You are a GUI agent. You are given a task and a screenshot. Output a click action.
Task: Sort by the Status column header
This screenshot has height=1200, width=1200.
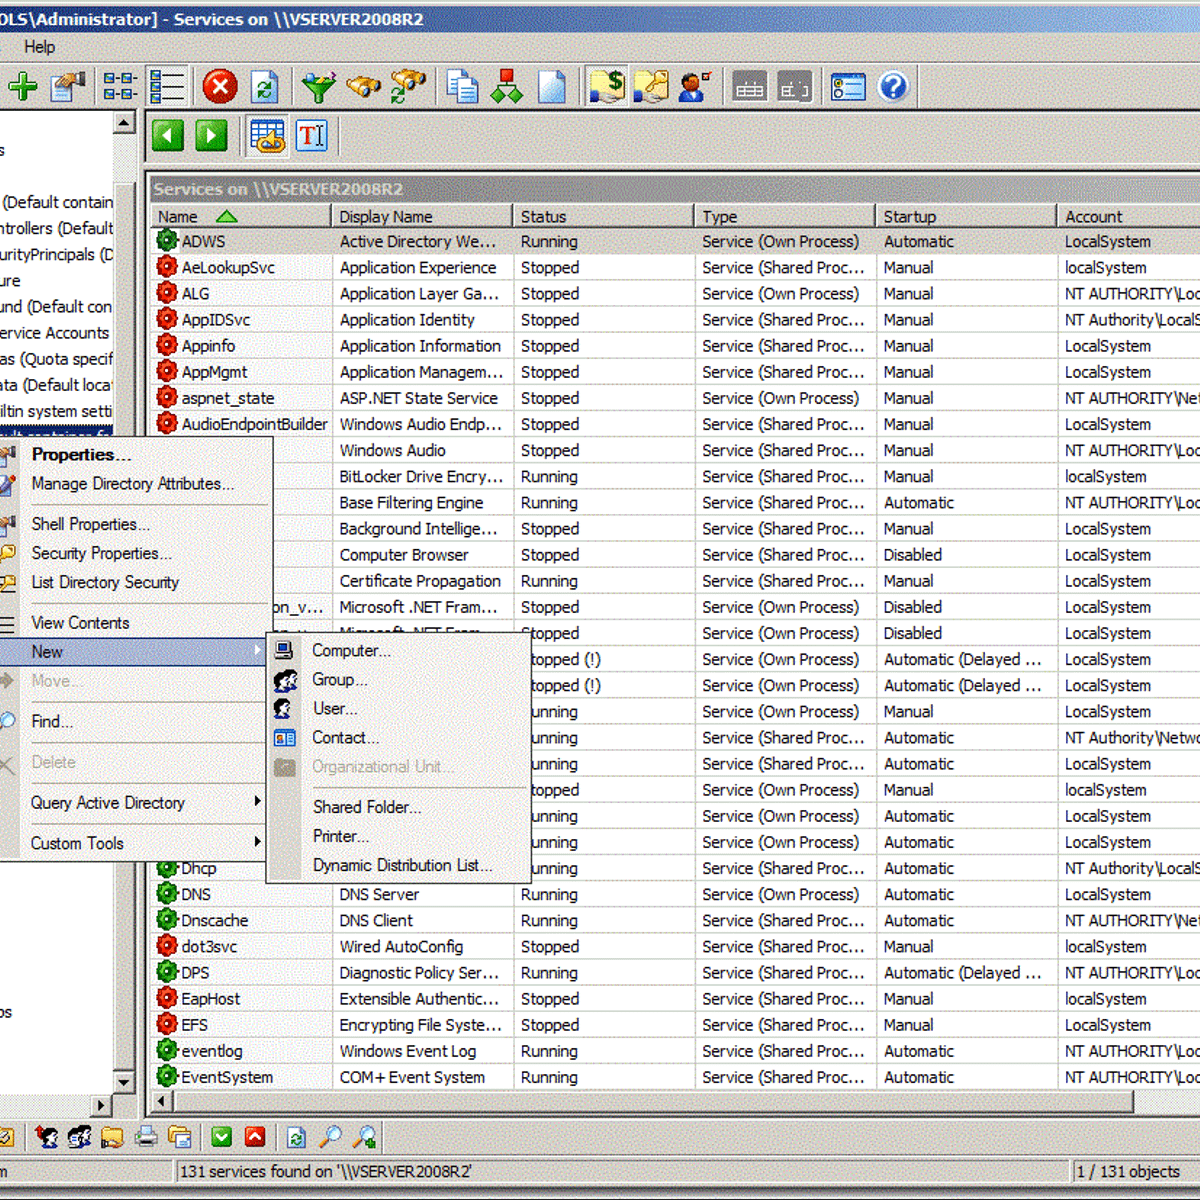[603, 216]
